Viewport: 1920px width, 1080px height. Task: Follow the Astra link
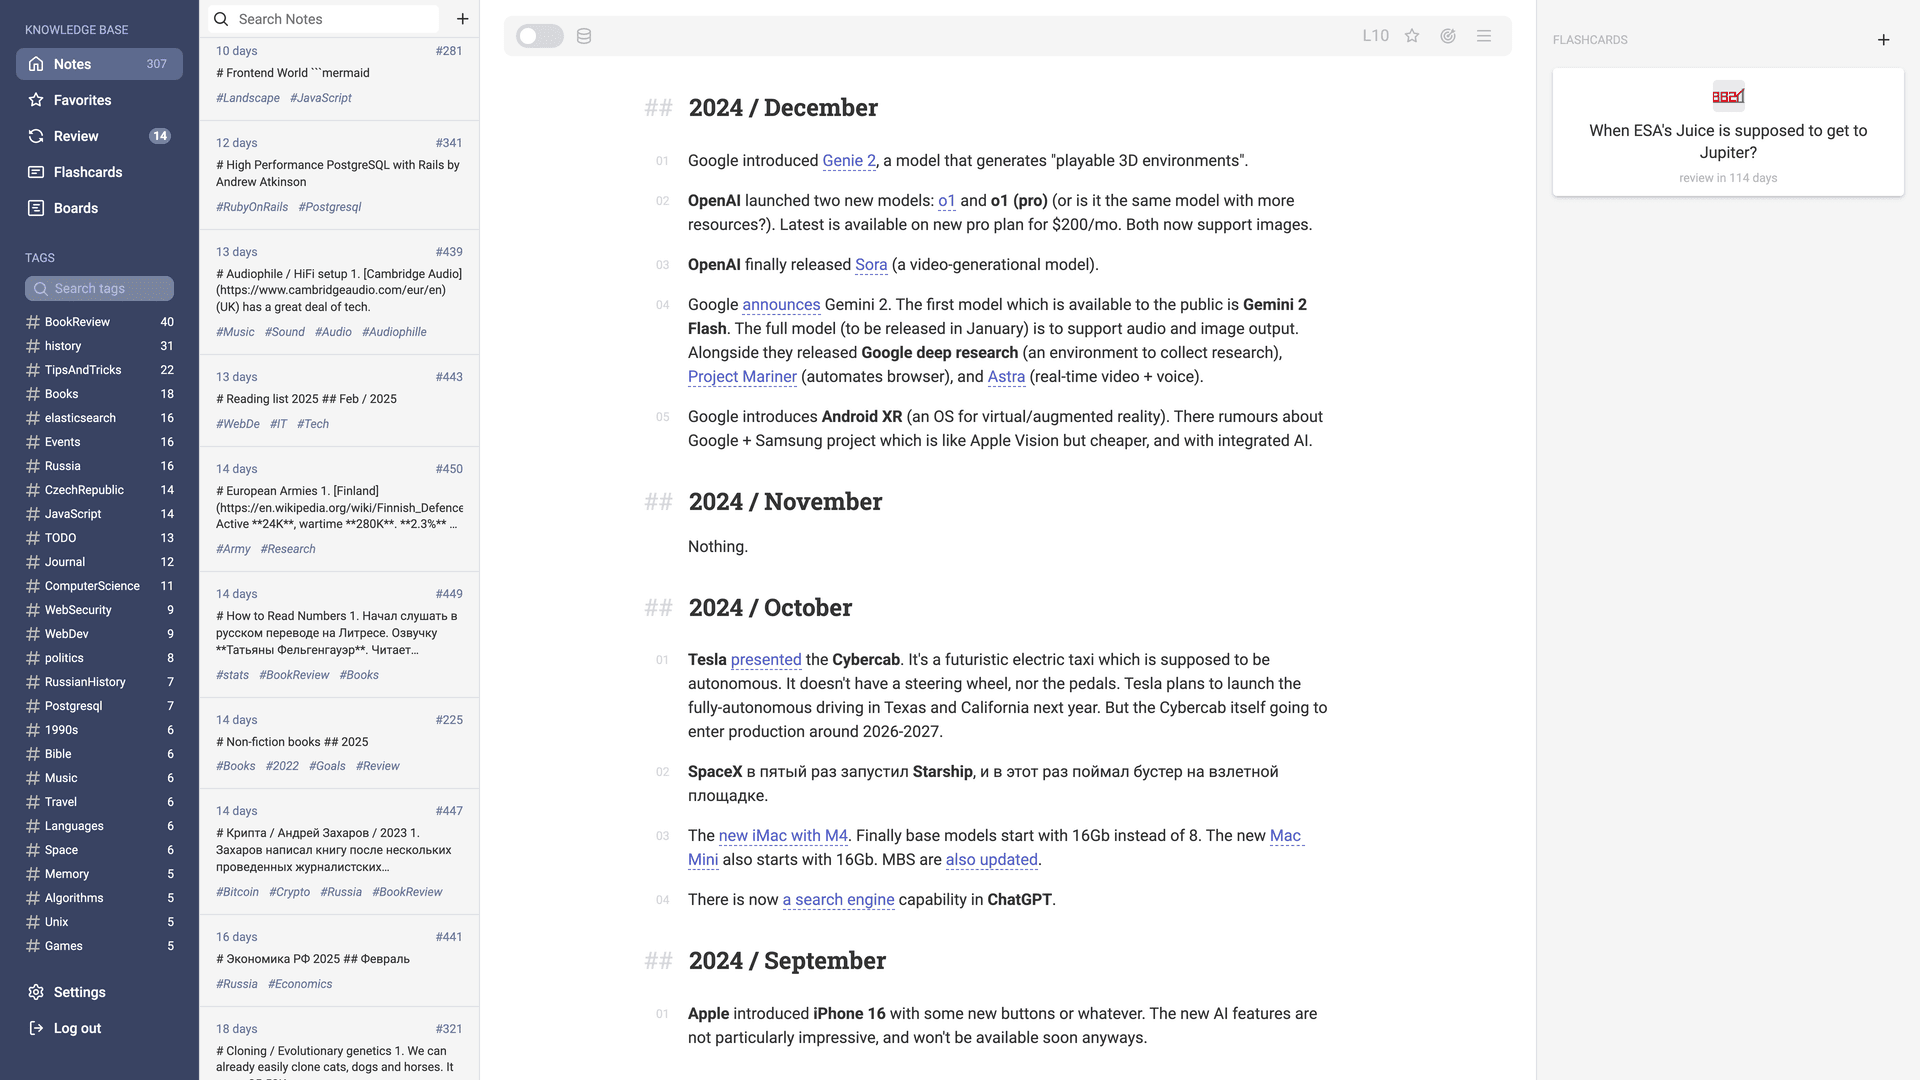pyautogui.click(x=1006, y=377)
